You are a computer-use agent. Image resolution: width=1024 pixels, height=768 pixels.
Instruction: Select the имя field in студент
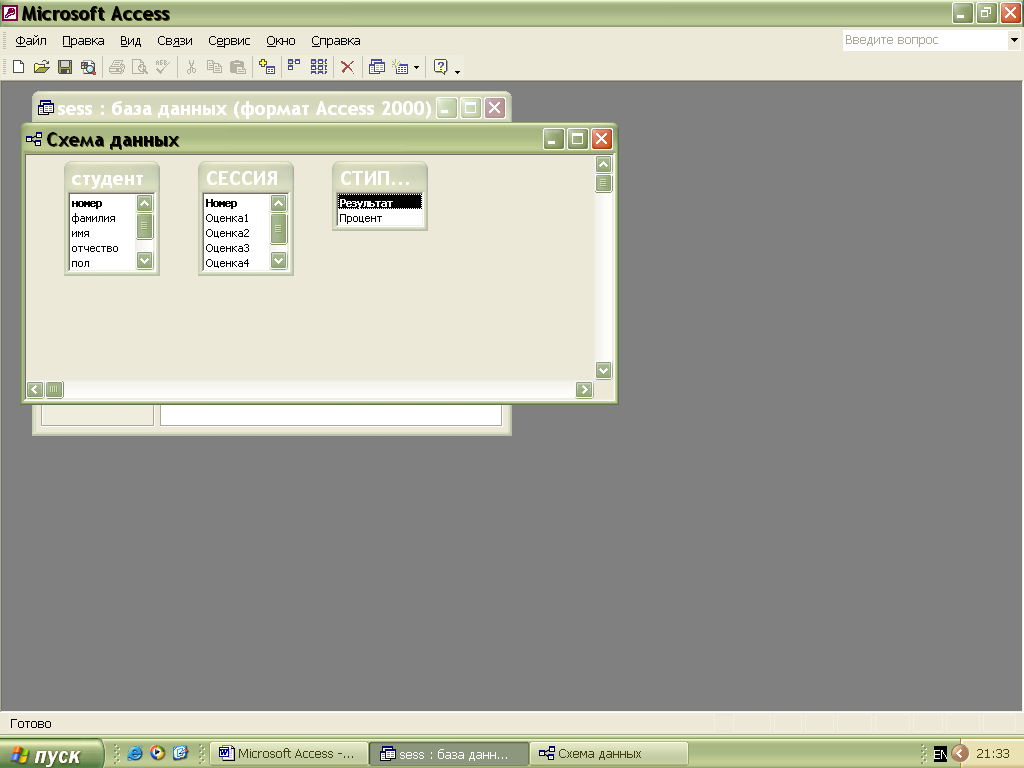pos(103,233)
